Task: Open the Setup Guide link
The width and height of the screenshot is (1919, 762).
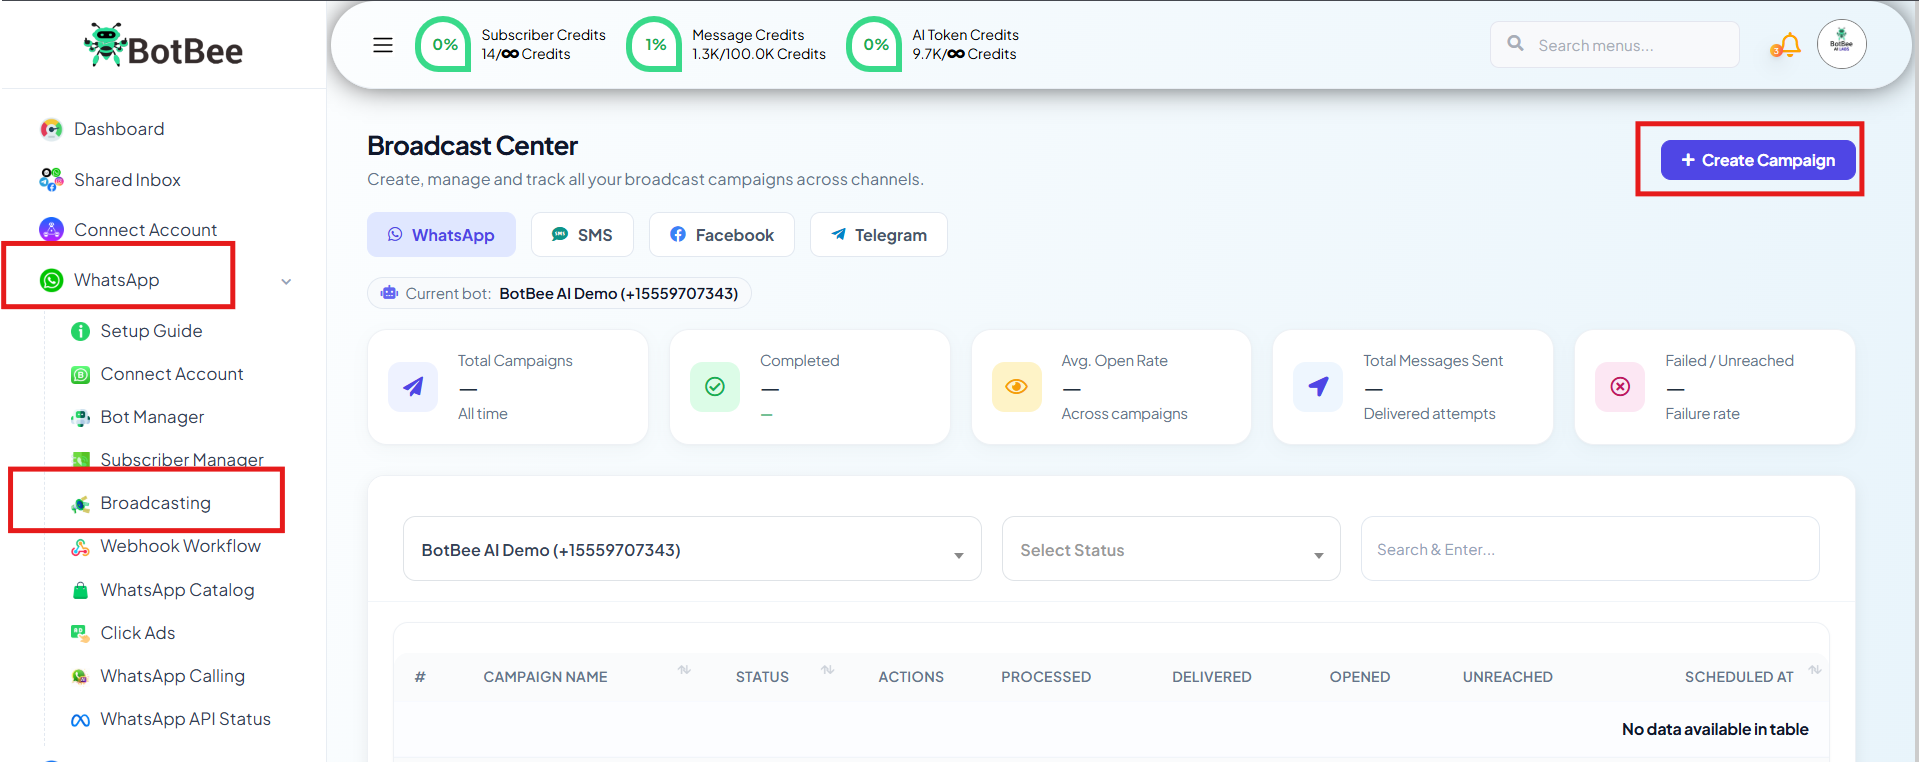Action: (x=151, y=331)
